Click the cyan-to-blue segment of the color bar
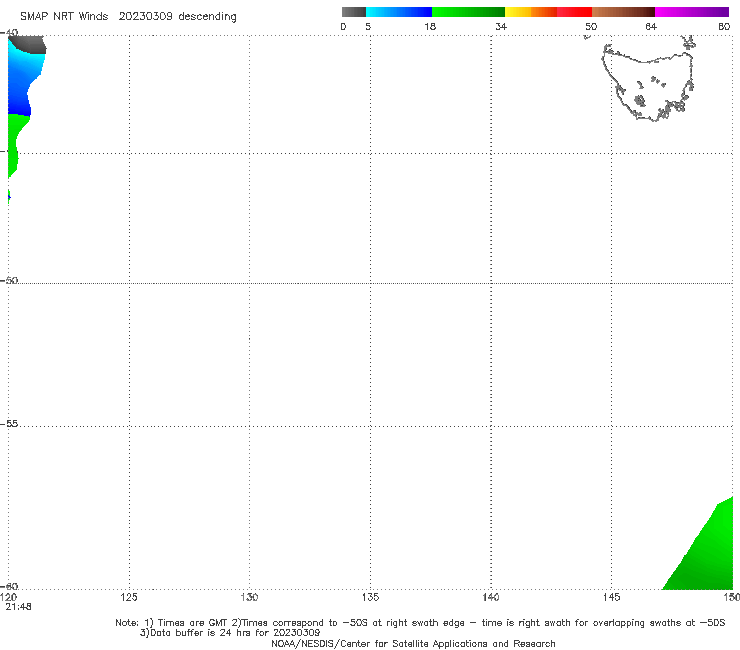 (399, 12)
